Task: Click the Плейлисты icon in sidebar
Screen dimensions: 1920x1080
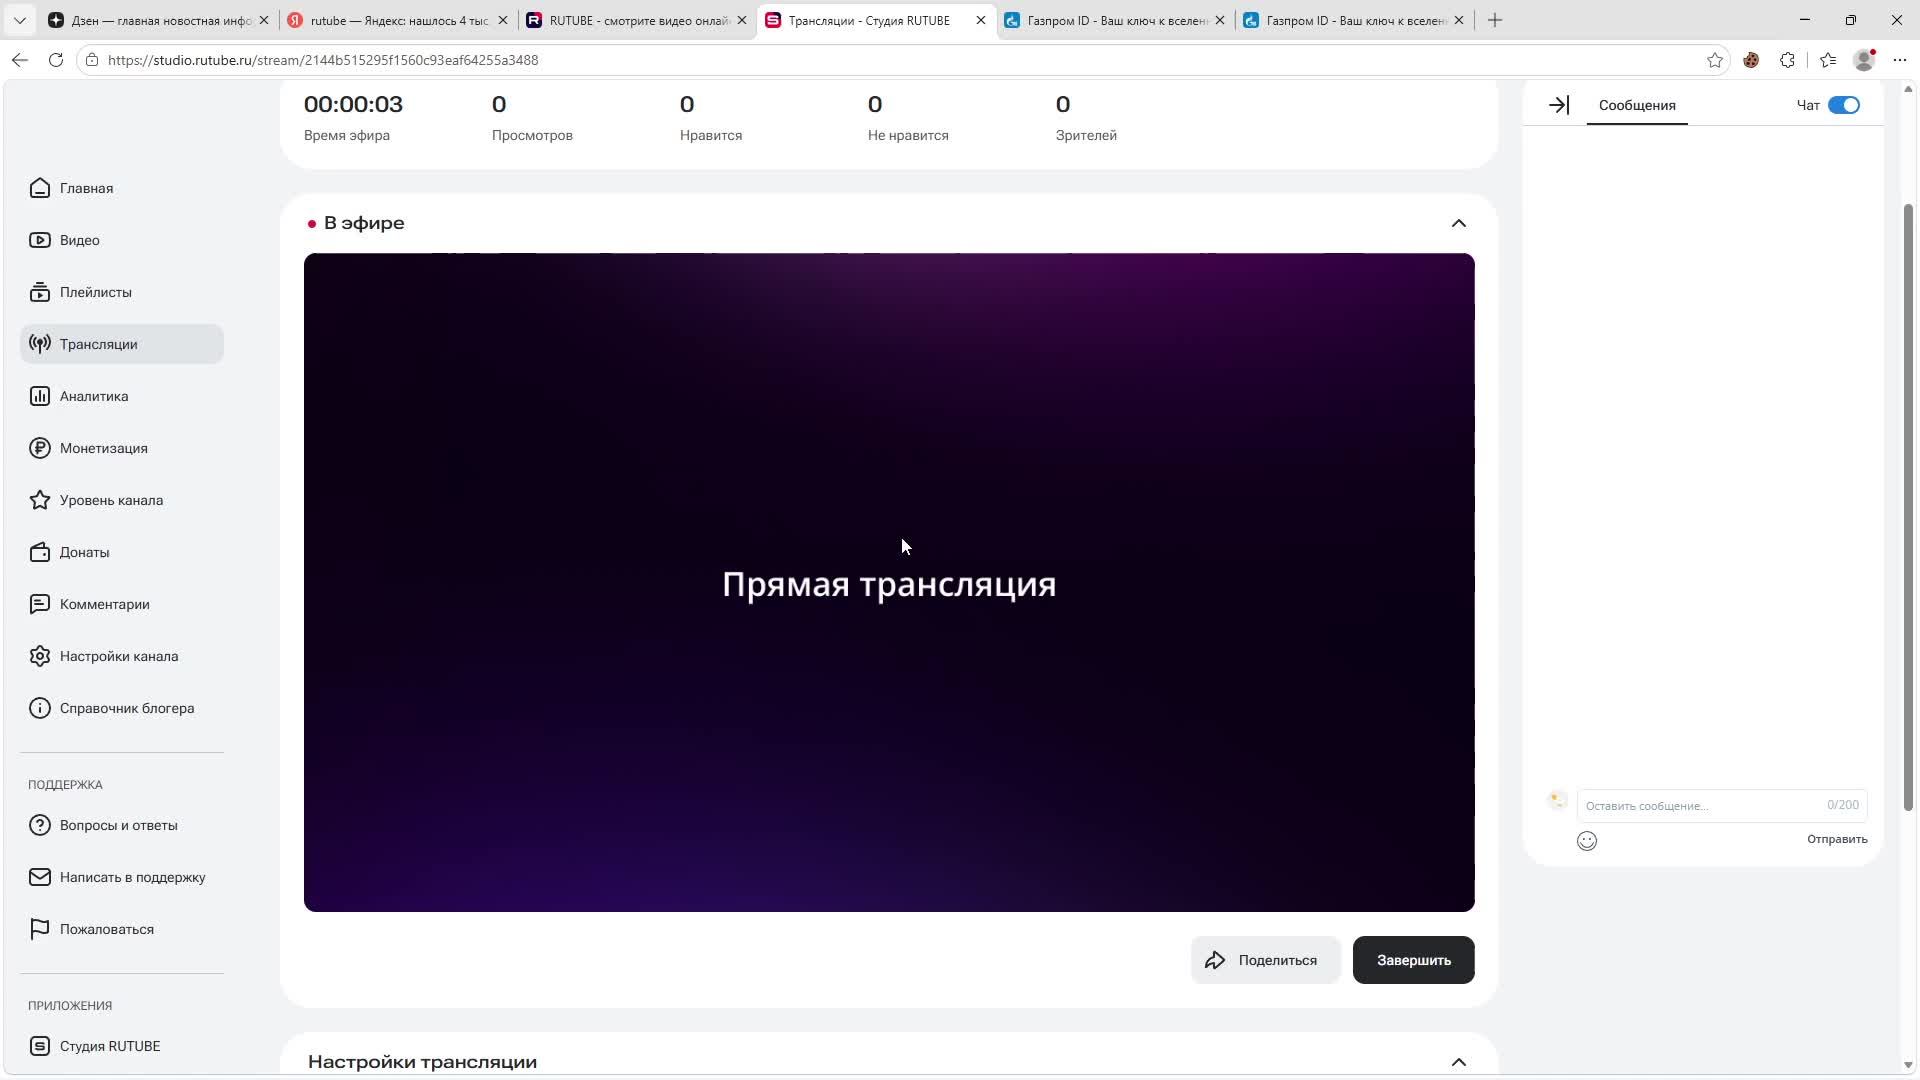Action: tap(40, 292)
